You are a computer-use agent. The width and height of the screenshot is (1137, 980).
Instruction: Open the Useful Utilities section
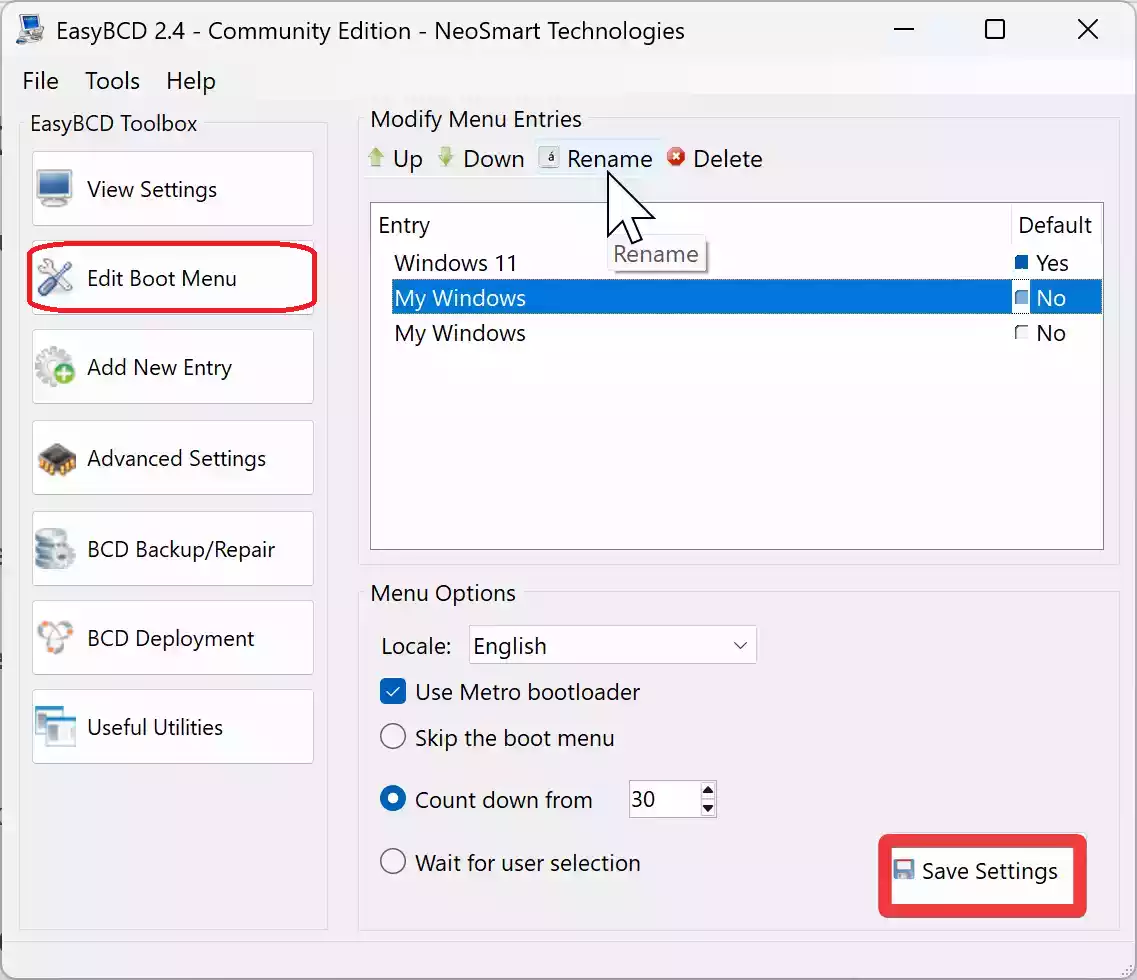173,727
